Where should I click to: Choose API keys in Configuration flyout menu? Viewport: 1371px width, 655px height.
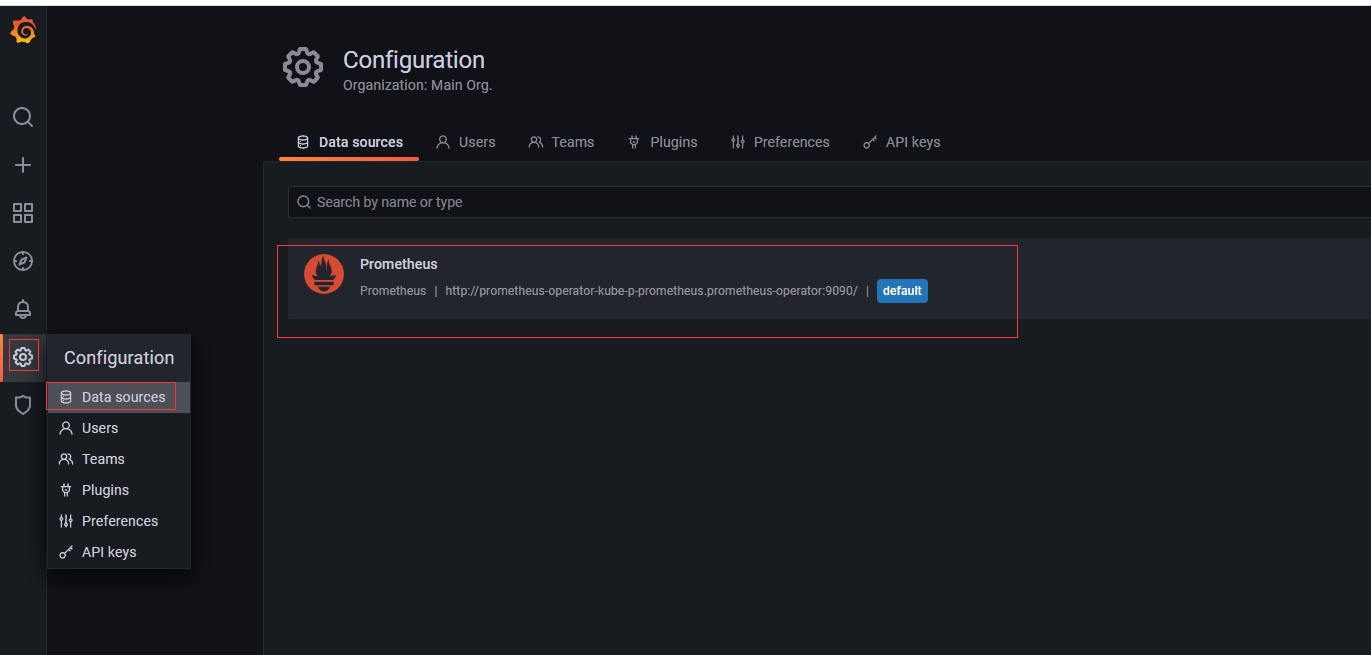click(x=118, y=552)
